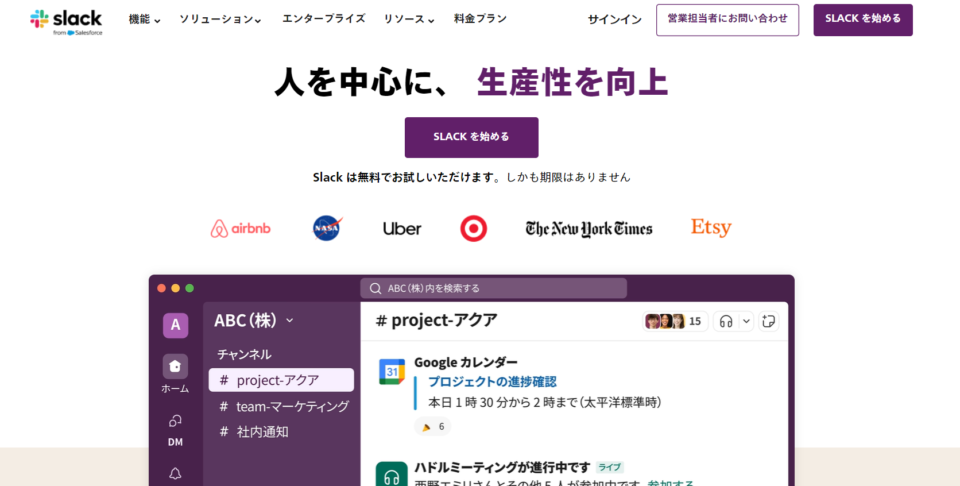Open the member avatars count 15

[675, 321]
